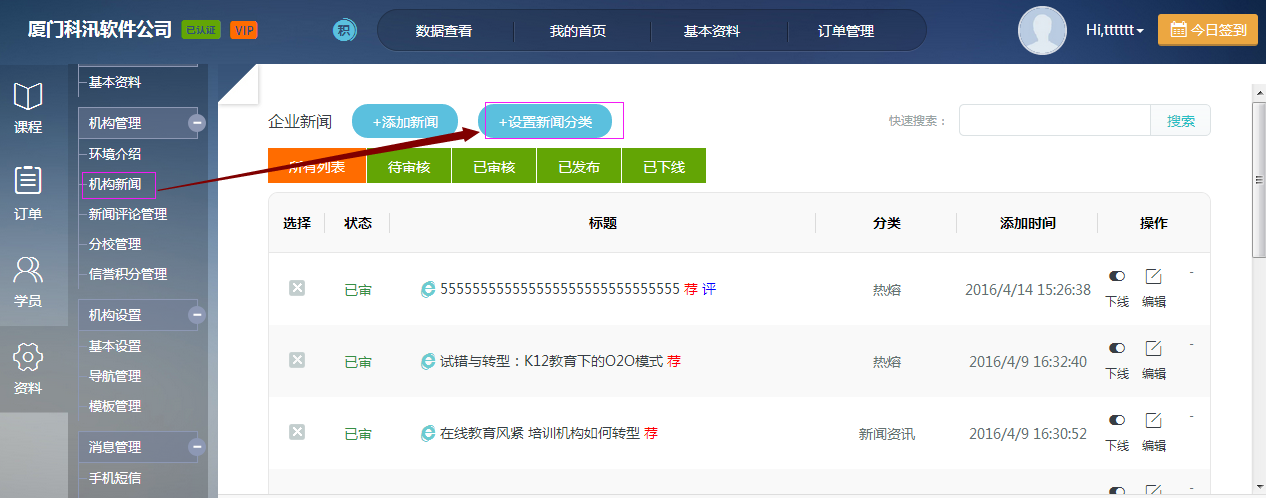This screenshot has width=1266, height=498.
Task: Click the user avatar picture
Action: click(x=1042, y=30)
